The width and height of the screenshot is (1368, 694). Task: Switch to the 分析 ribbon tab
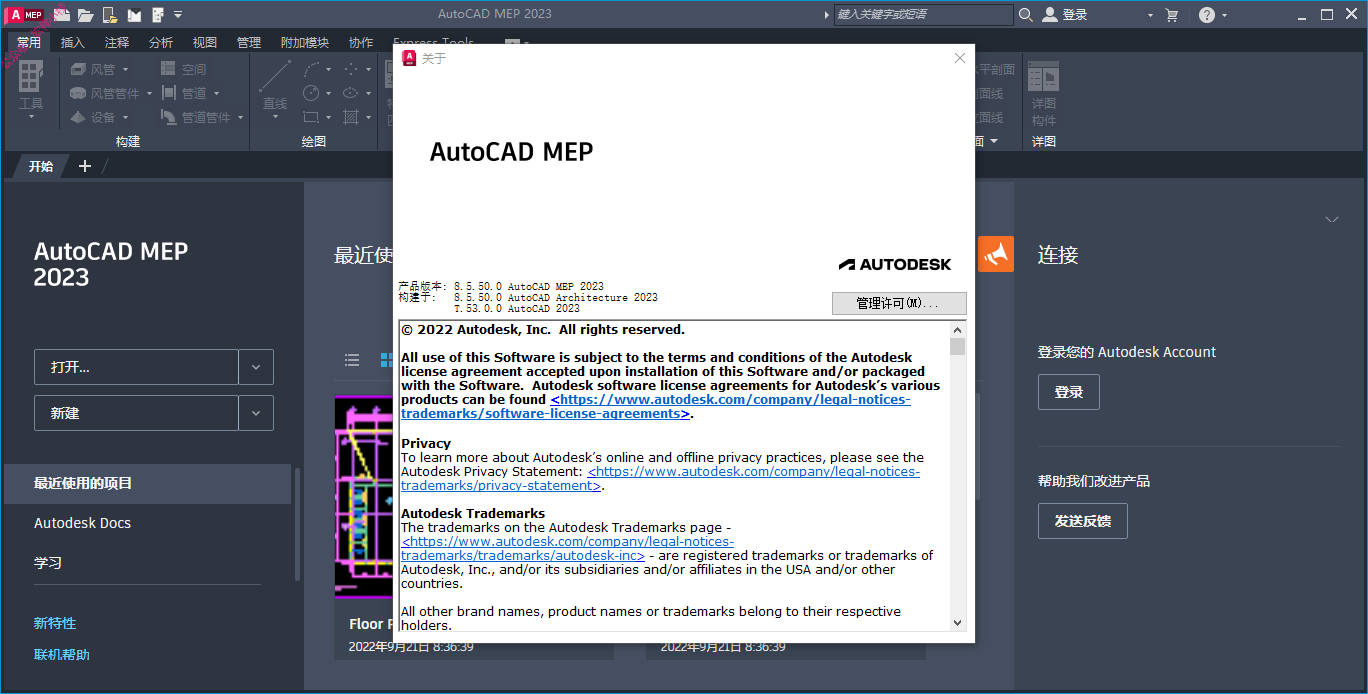click(x=161, y=42)
